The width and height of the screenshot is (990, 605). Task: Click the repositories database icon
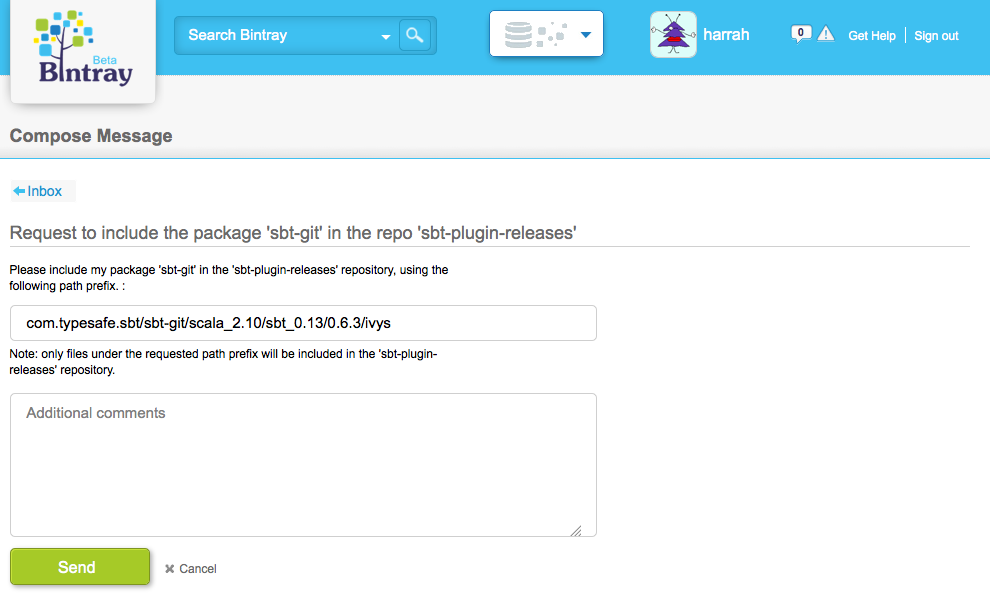point(519,35)
